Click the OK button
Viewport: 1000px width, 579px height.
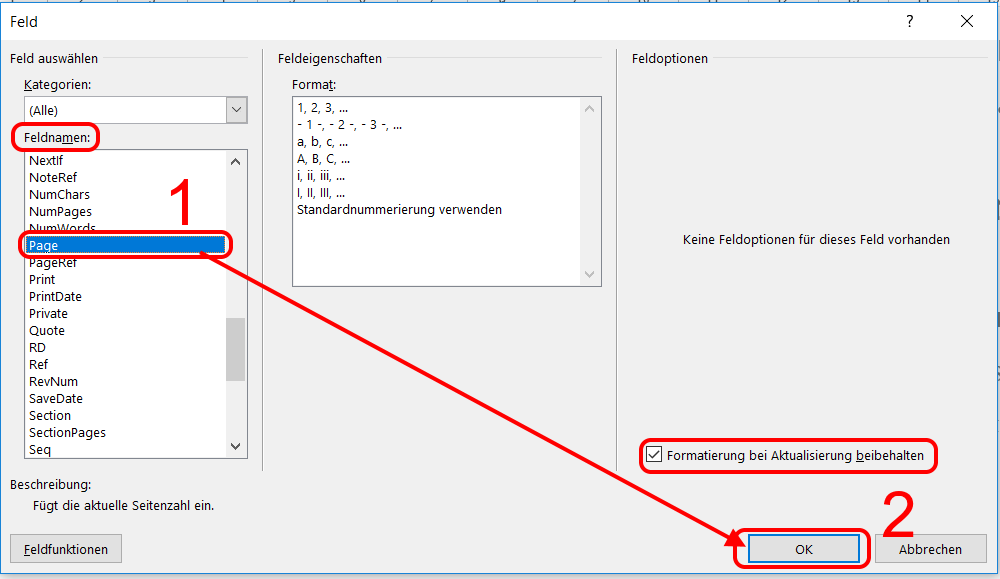tap(804, 549)
